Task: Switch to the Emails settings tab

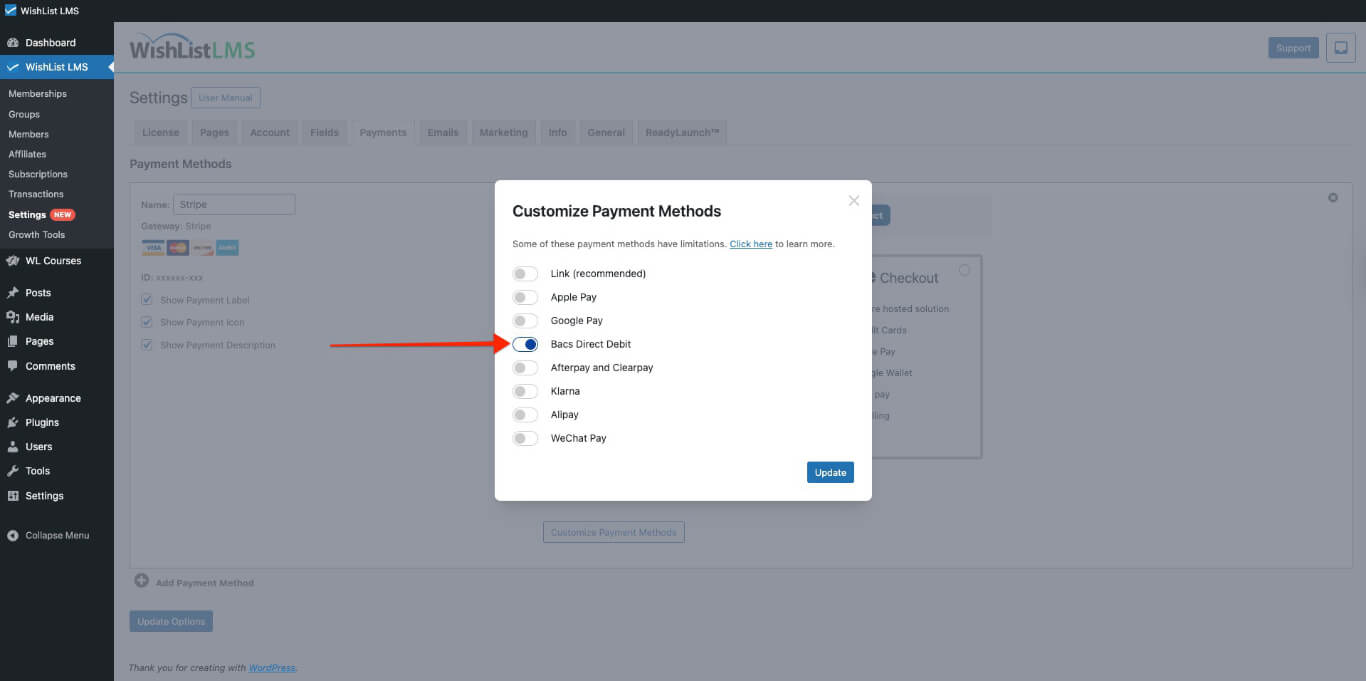Action: coord(443,133)
